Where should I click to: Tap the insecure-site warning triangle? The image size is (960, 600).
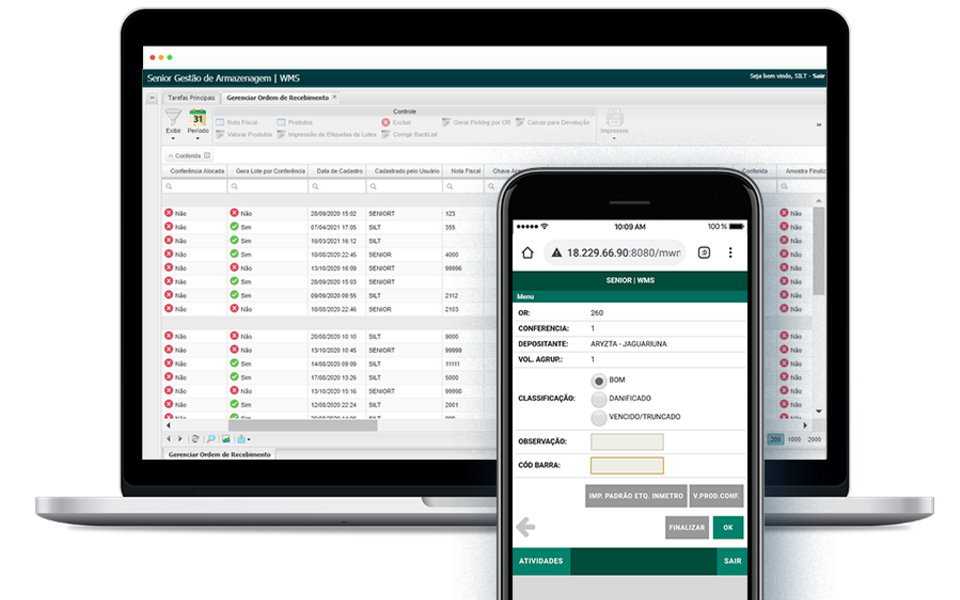point(556,252)
